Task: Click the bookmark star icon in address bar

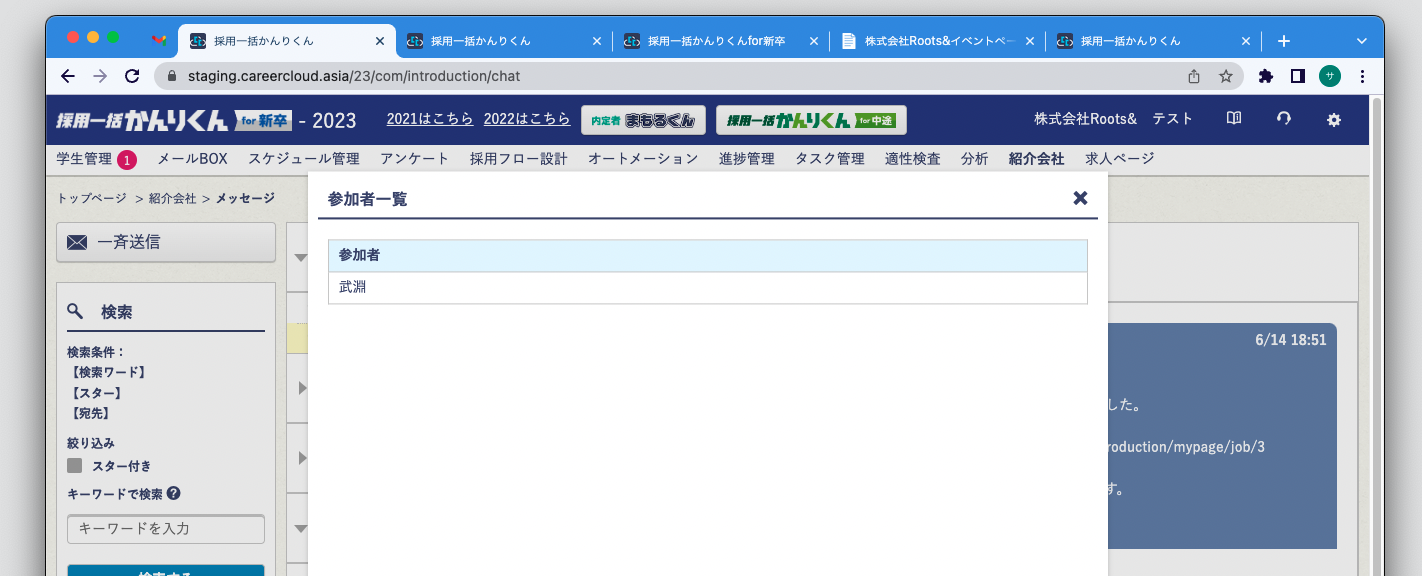Action: (x=1225, y=76)
